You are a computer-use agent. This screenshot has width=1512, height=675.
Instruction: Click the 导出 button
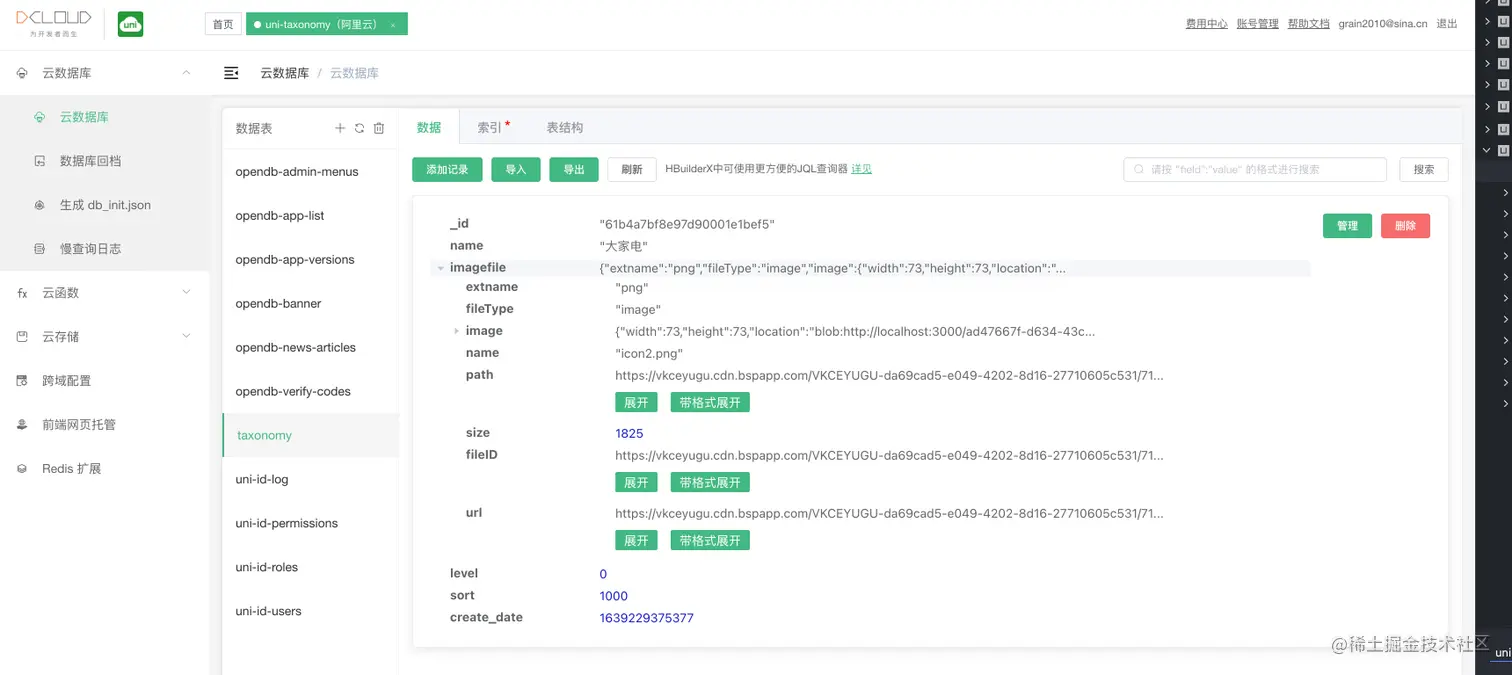coord(574,170)
